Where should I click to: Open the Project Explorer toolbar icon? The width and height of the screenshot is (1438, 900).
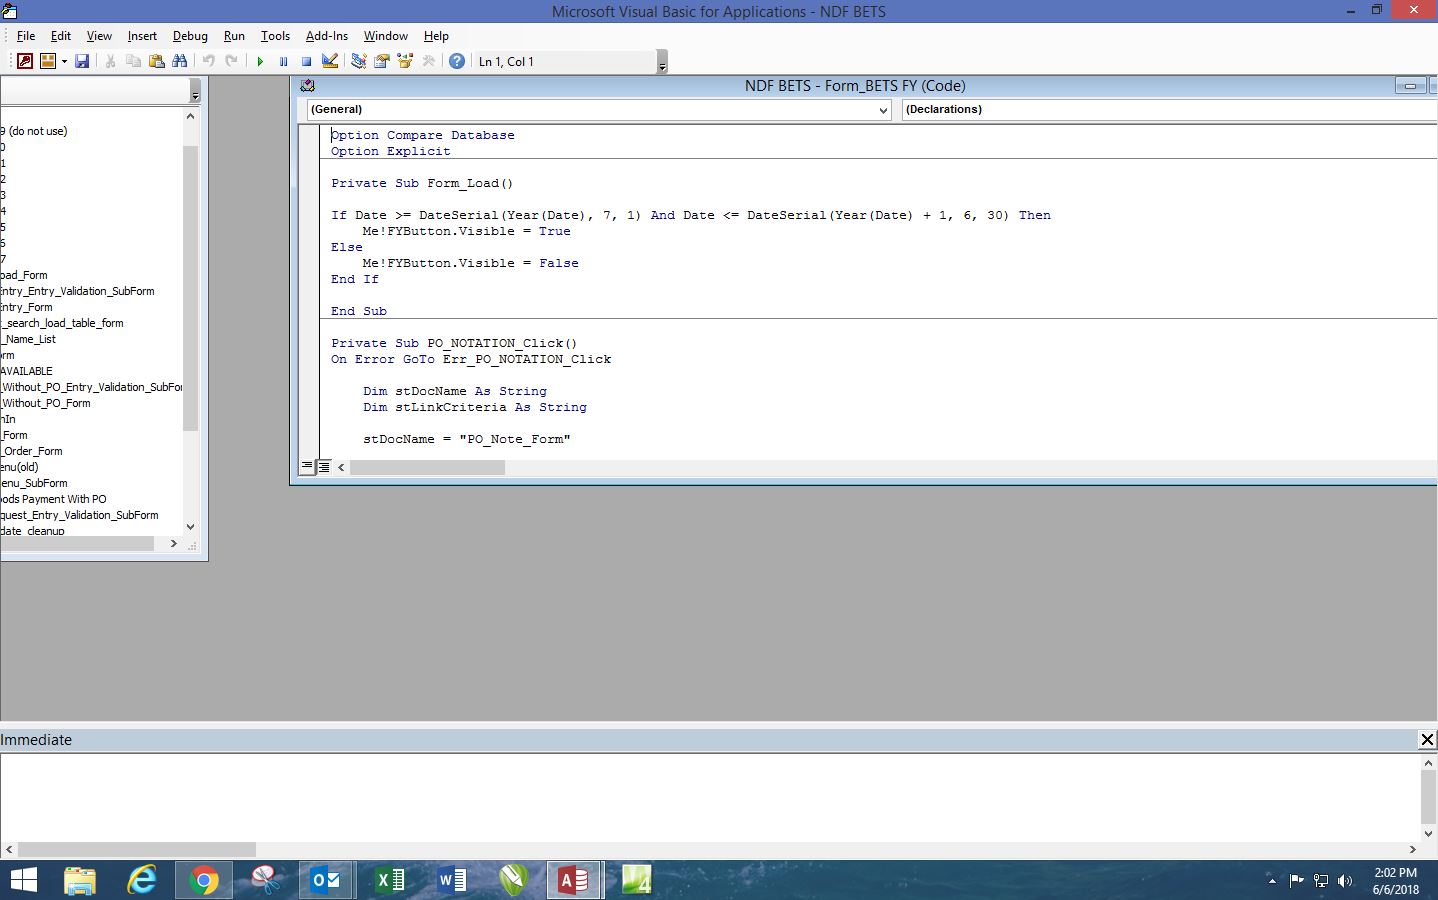point(358,61)
